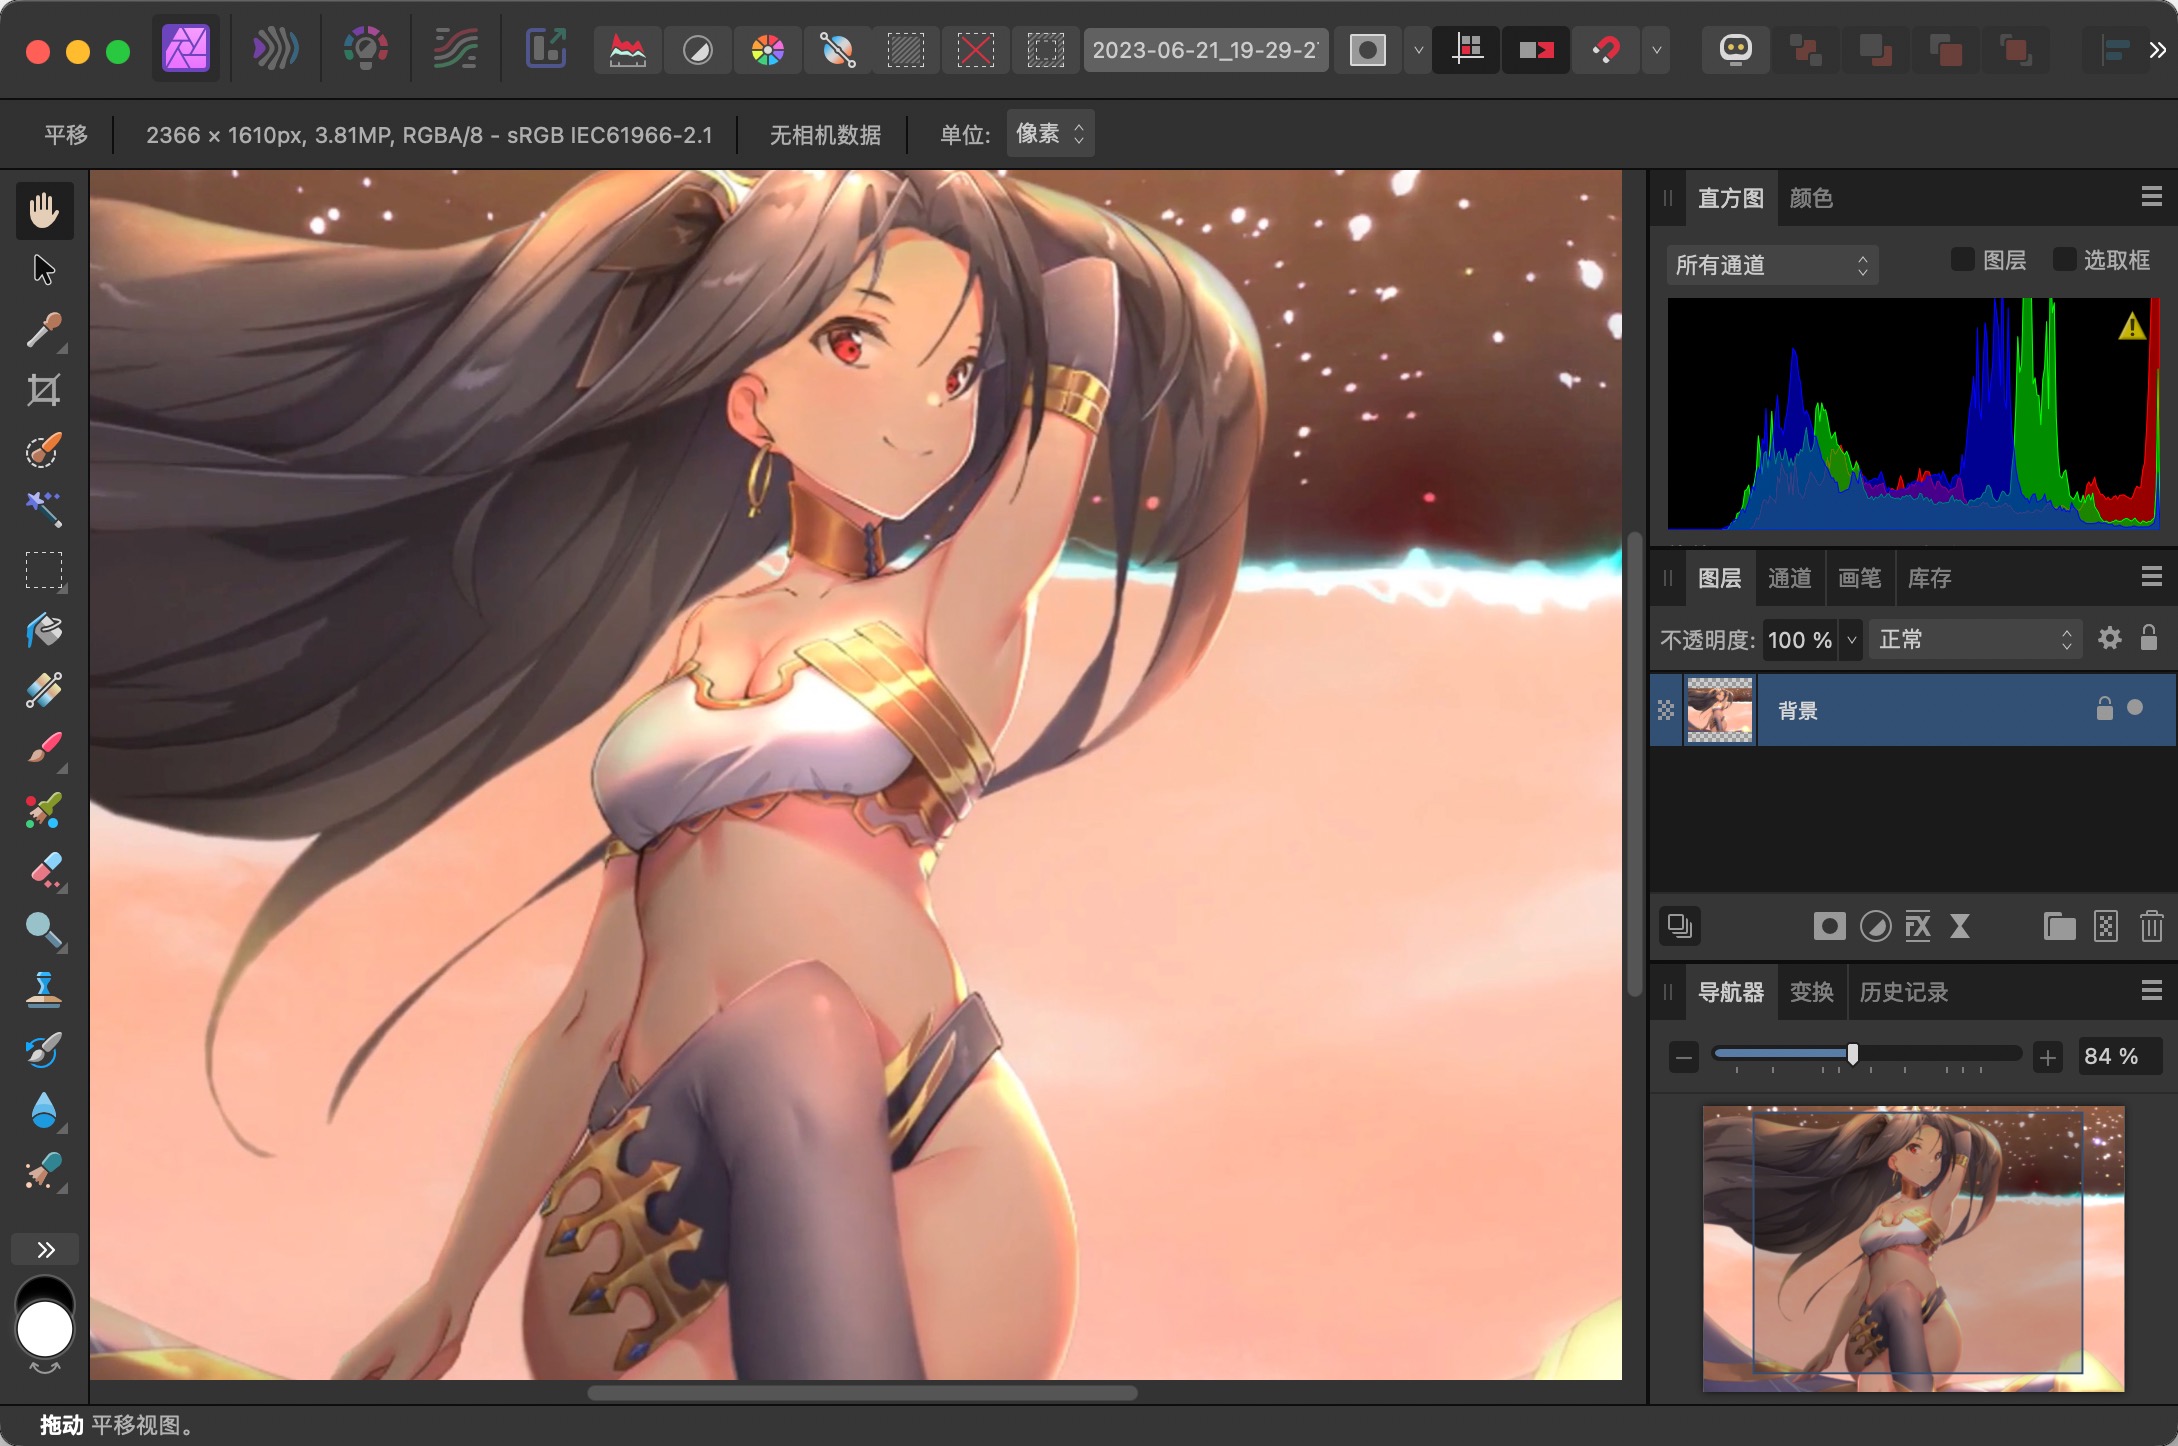
Task: Click the 背景 layer thumbnail
Action: [1720, 710]
